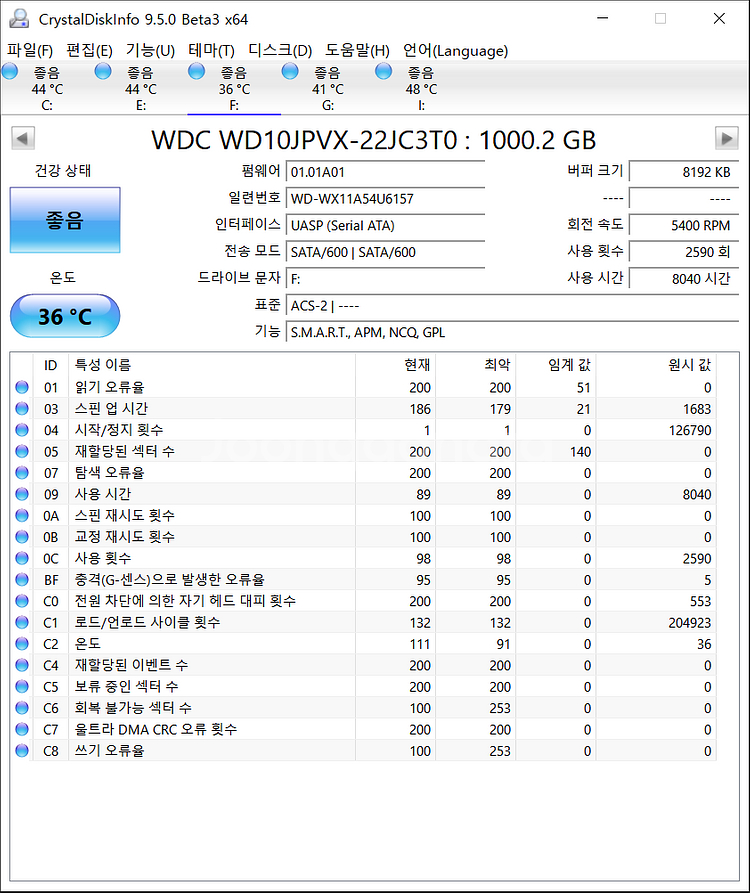
Task: Select the 재할당된 섹터 수 row
Action: (x=363, y=451)
